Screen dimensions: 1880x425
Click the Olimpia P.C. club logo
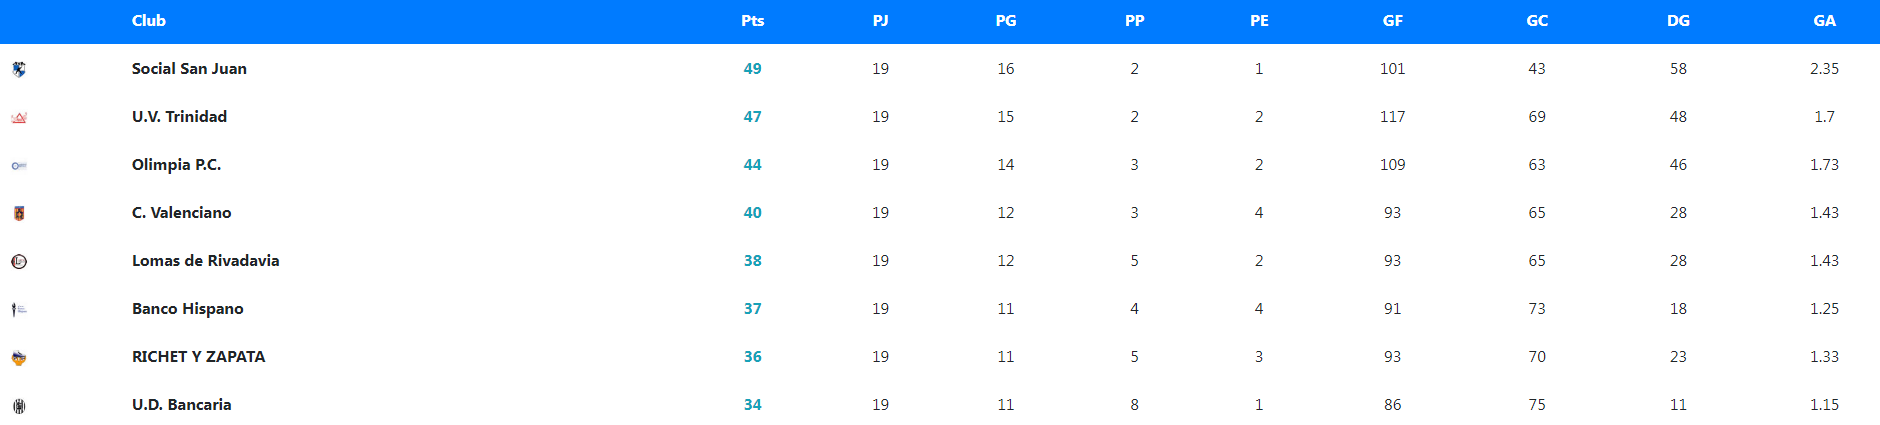pos(19,165)
